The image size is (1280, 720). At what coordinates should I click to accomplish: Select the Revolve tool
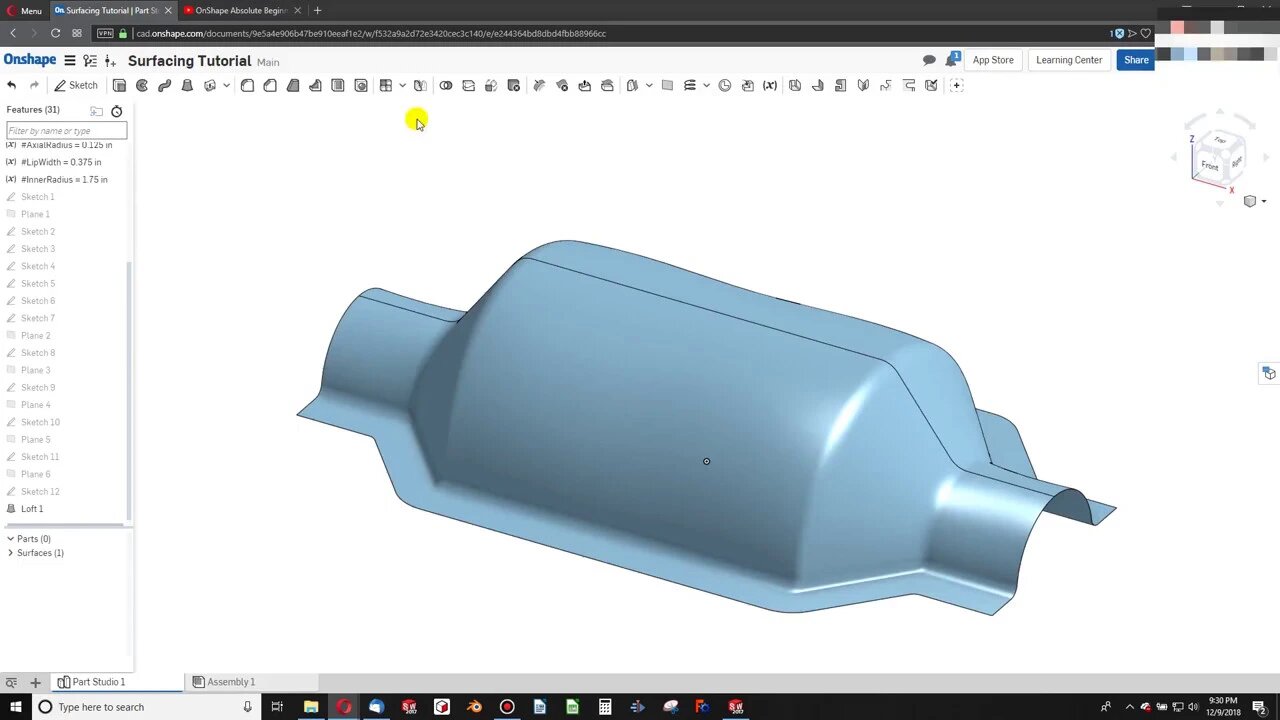[142, 85]
